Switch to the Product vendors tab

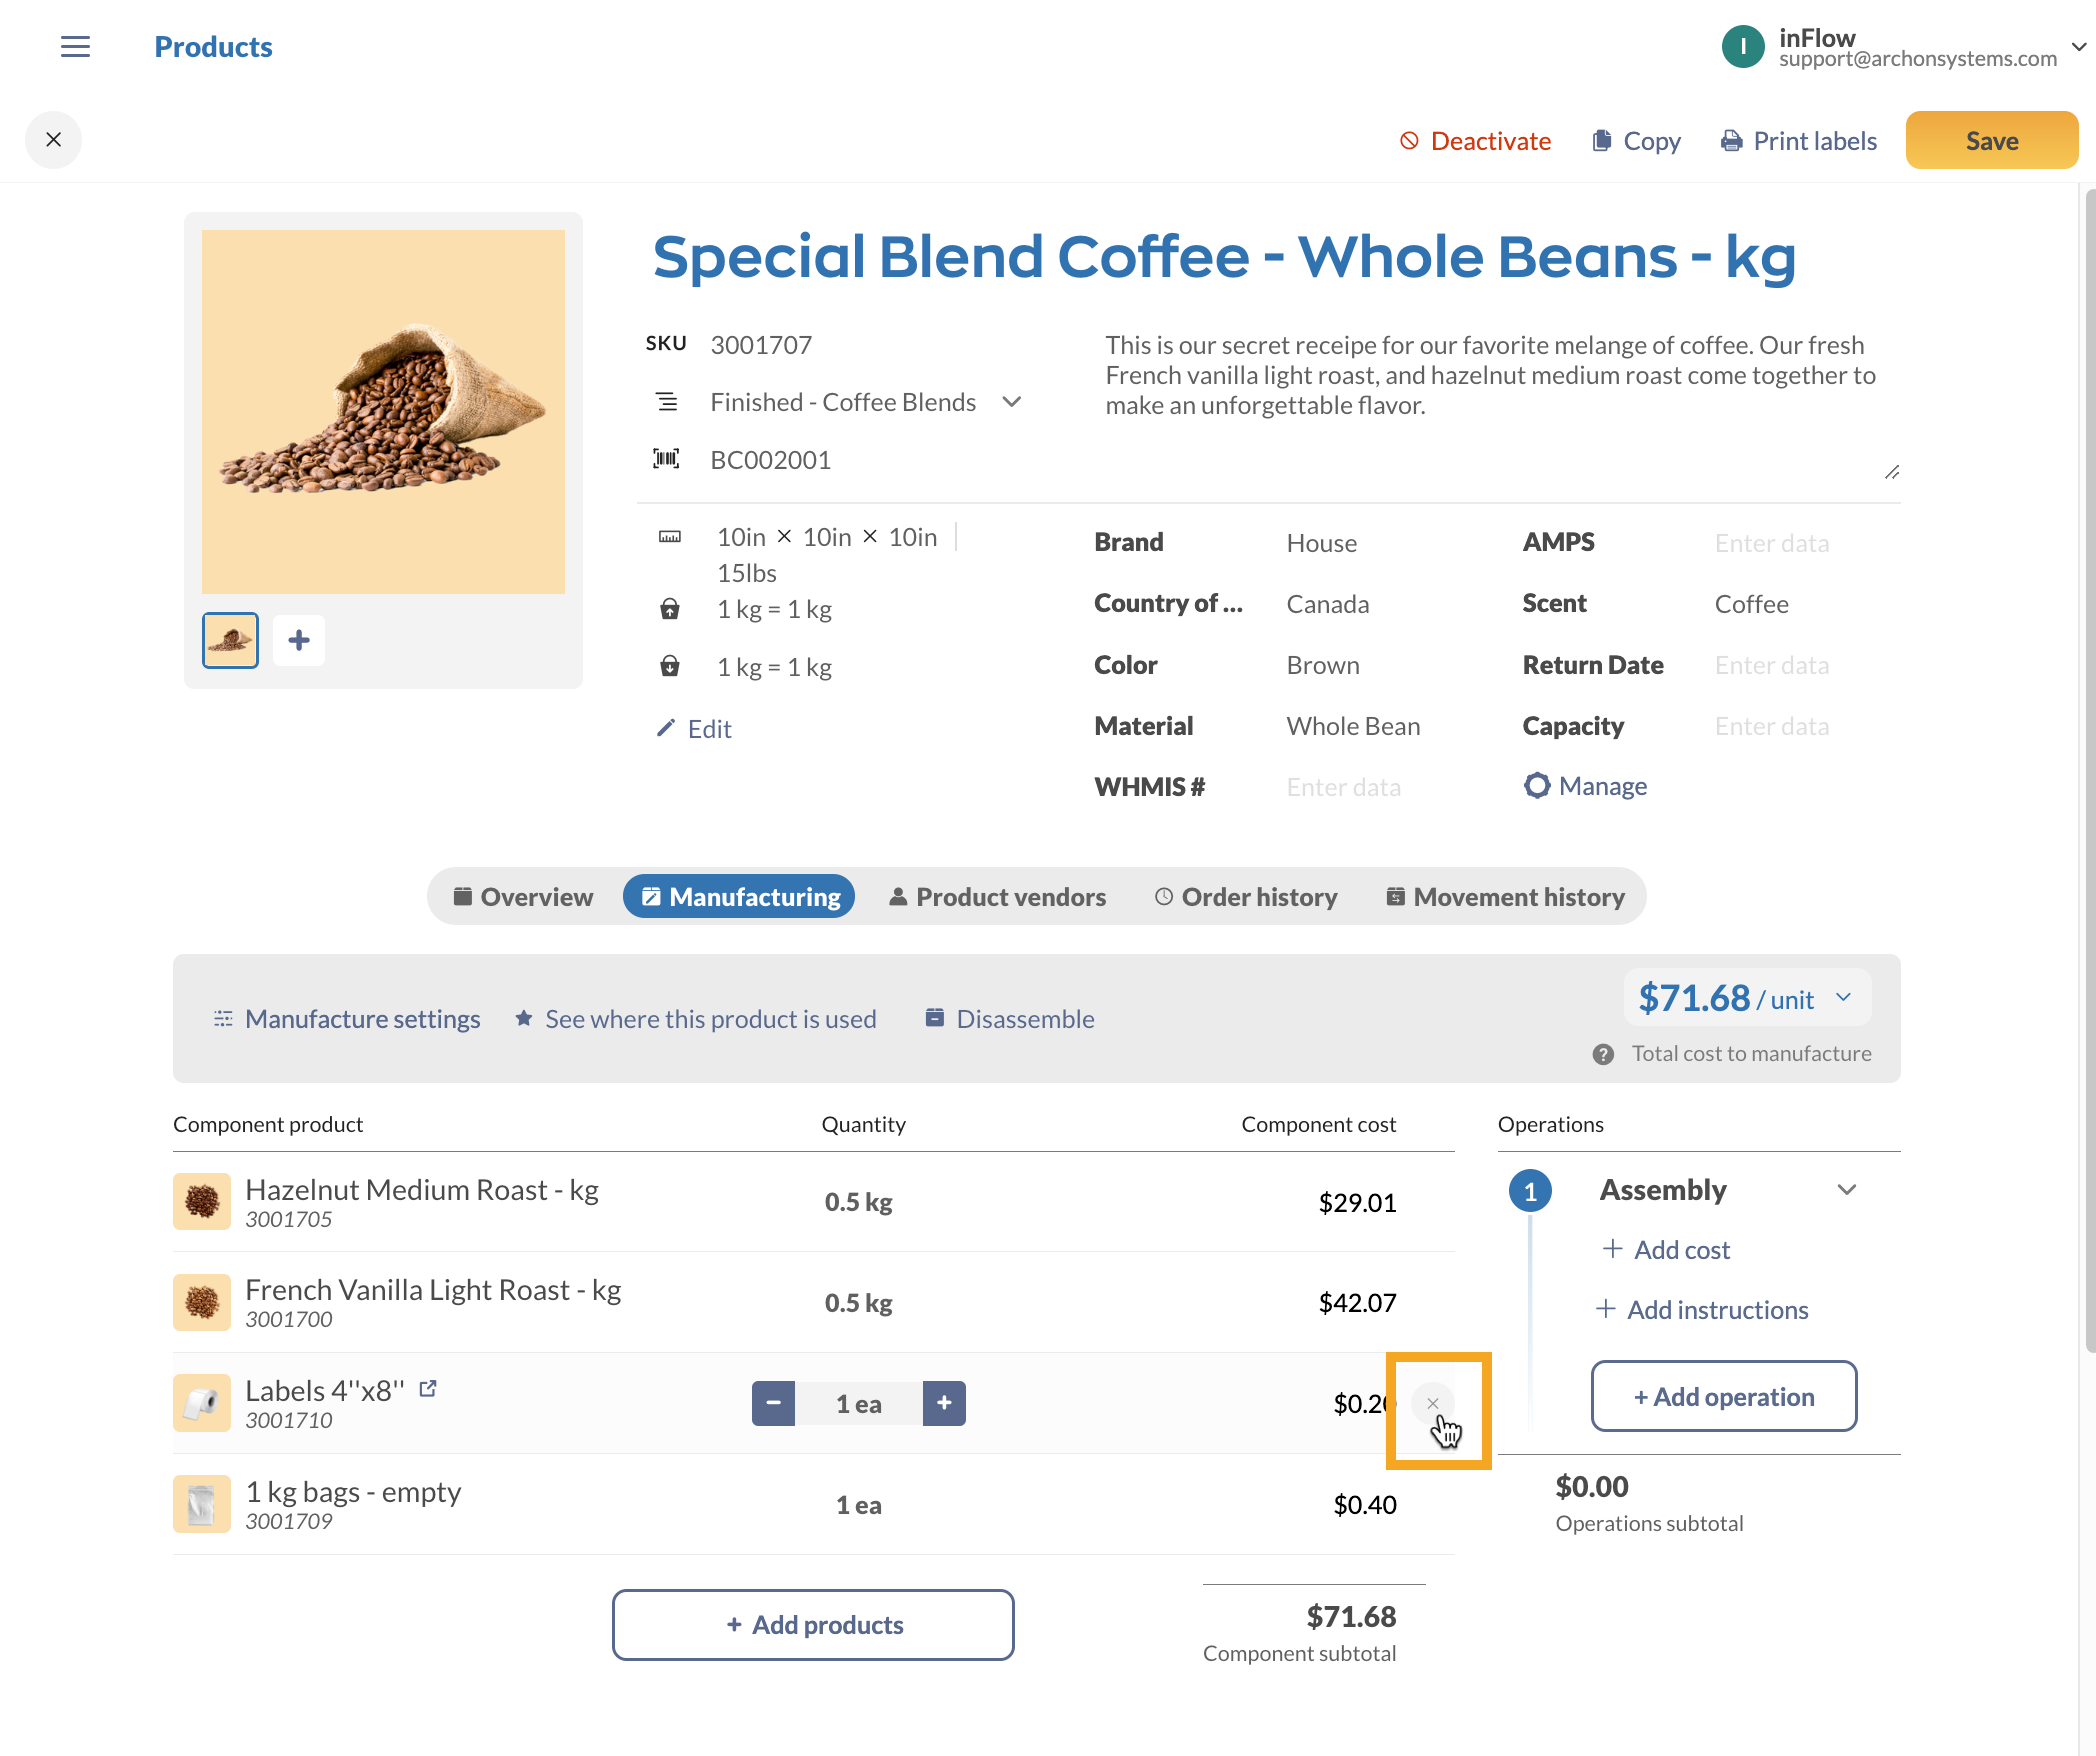pyautogui.click(x=997, y=897)
